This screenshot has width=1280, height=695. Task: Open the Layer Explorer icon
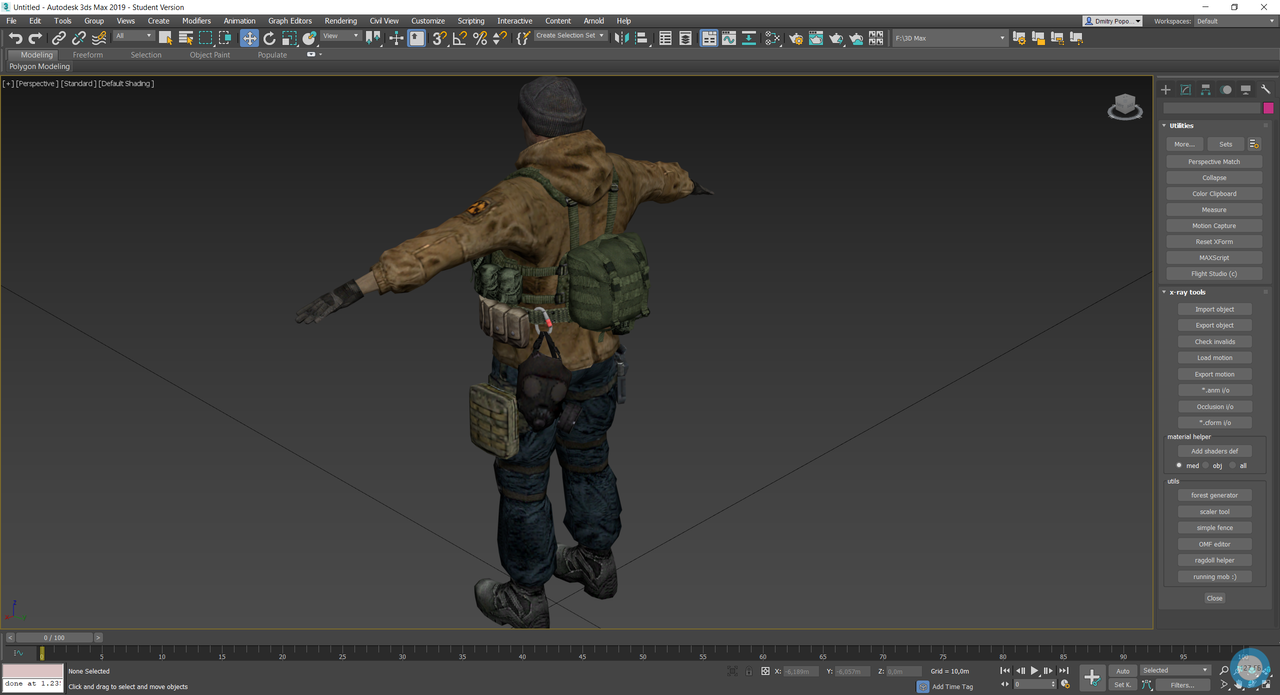pos(685,38)
